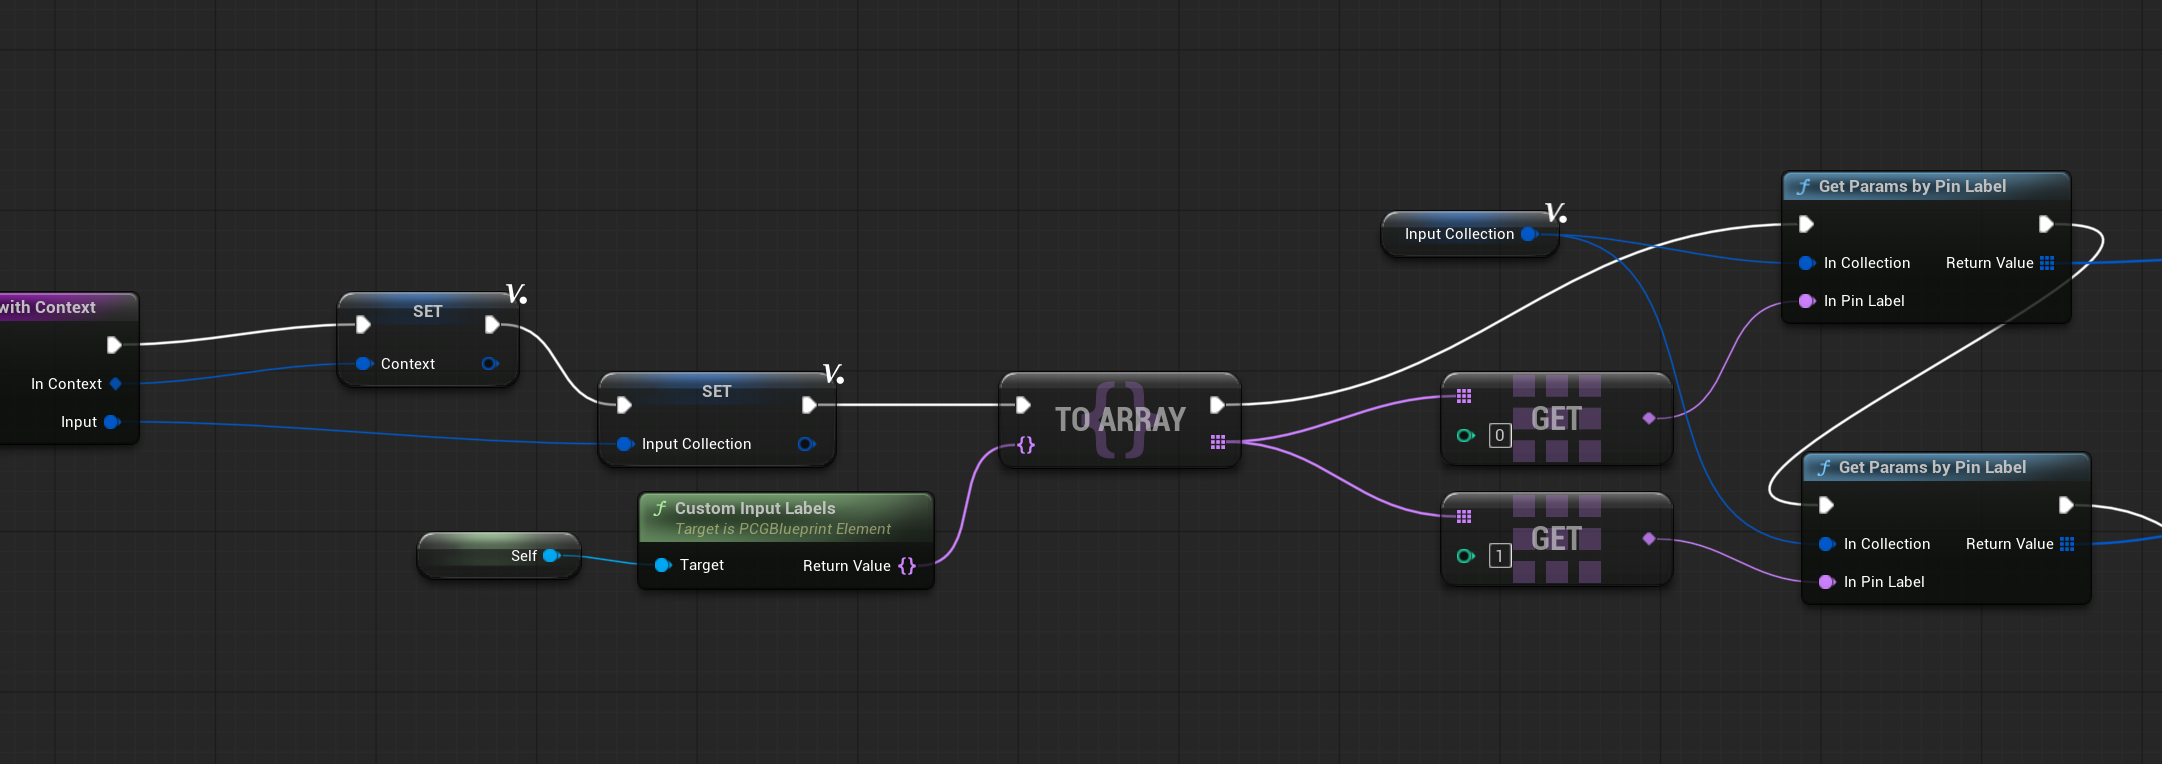
Task: Click the Self node output pin
Action: coord(551,556)
